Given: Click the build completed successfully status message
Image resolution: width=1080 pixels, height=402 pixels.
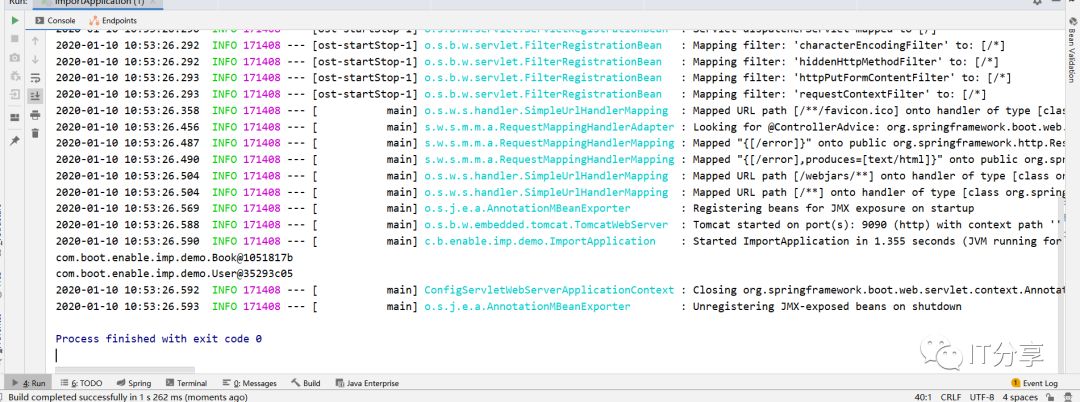Looking at the screenshot, I should pos(127,397).
